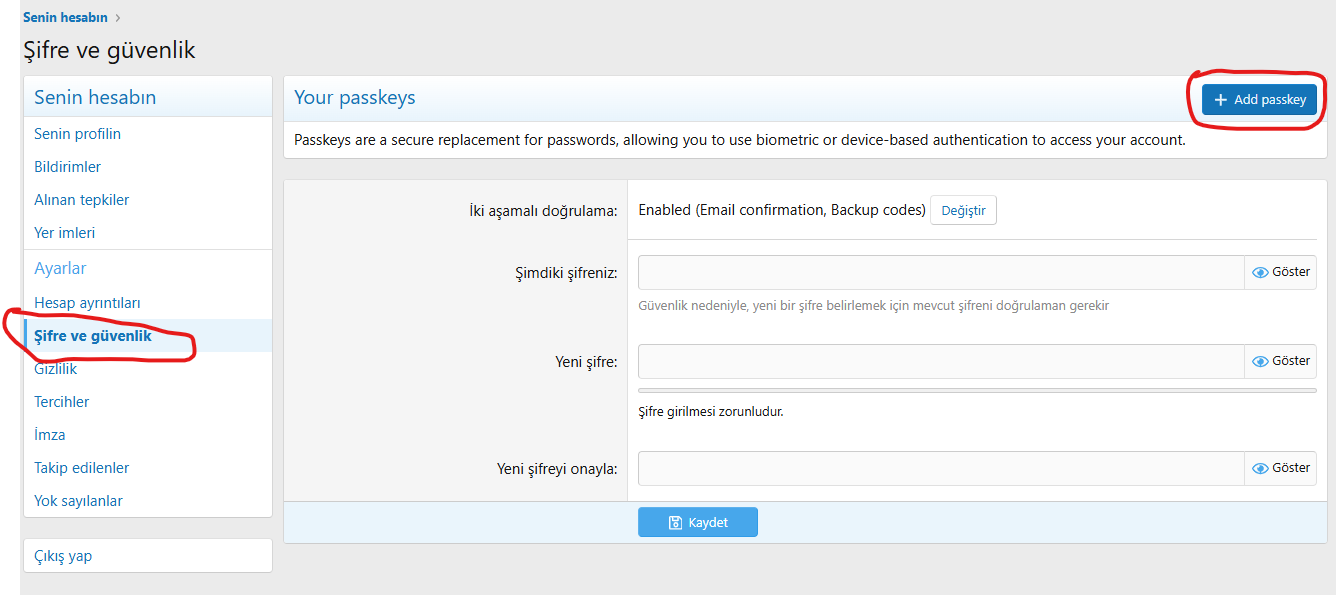Image resolution: width=1336 pixels, height=595 pixels.
Task: Click the plus icon on Add passkey
Action: 1220,100
